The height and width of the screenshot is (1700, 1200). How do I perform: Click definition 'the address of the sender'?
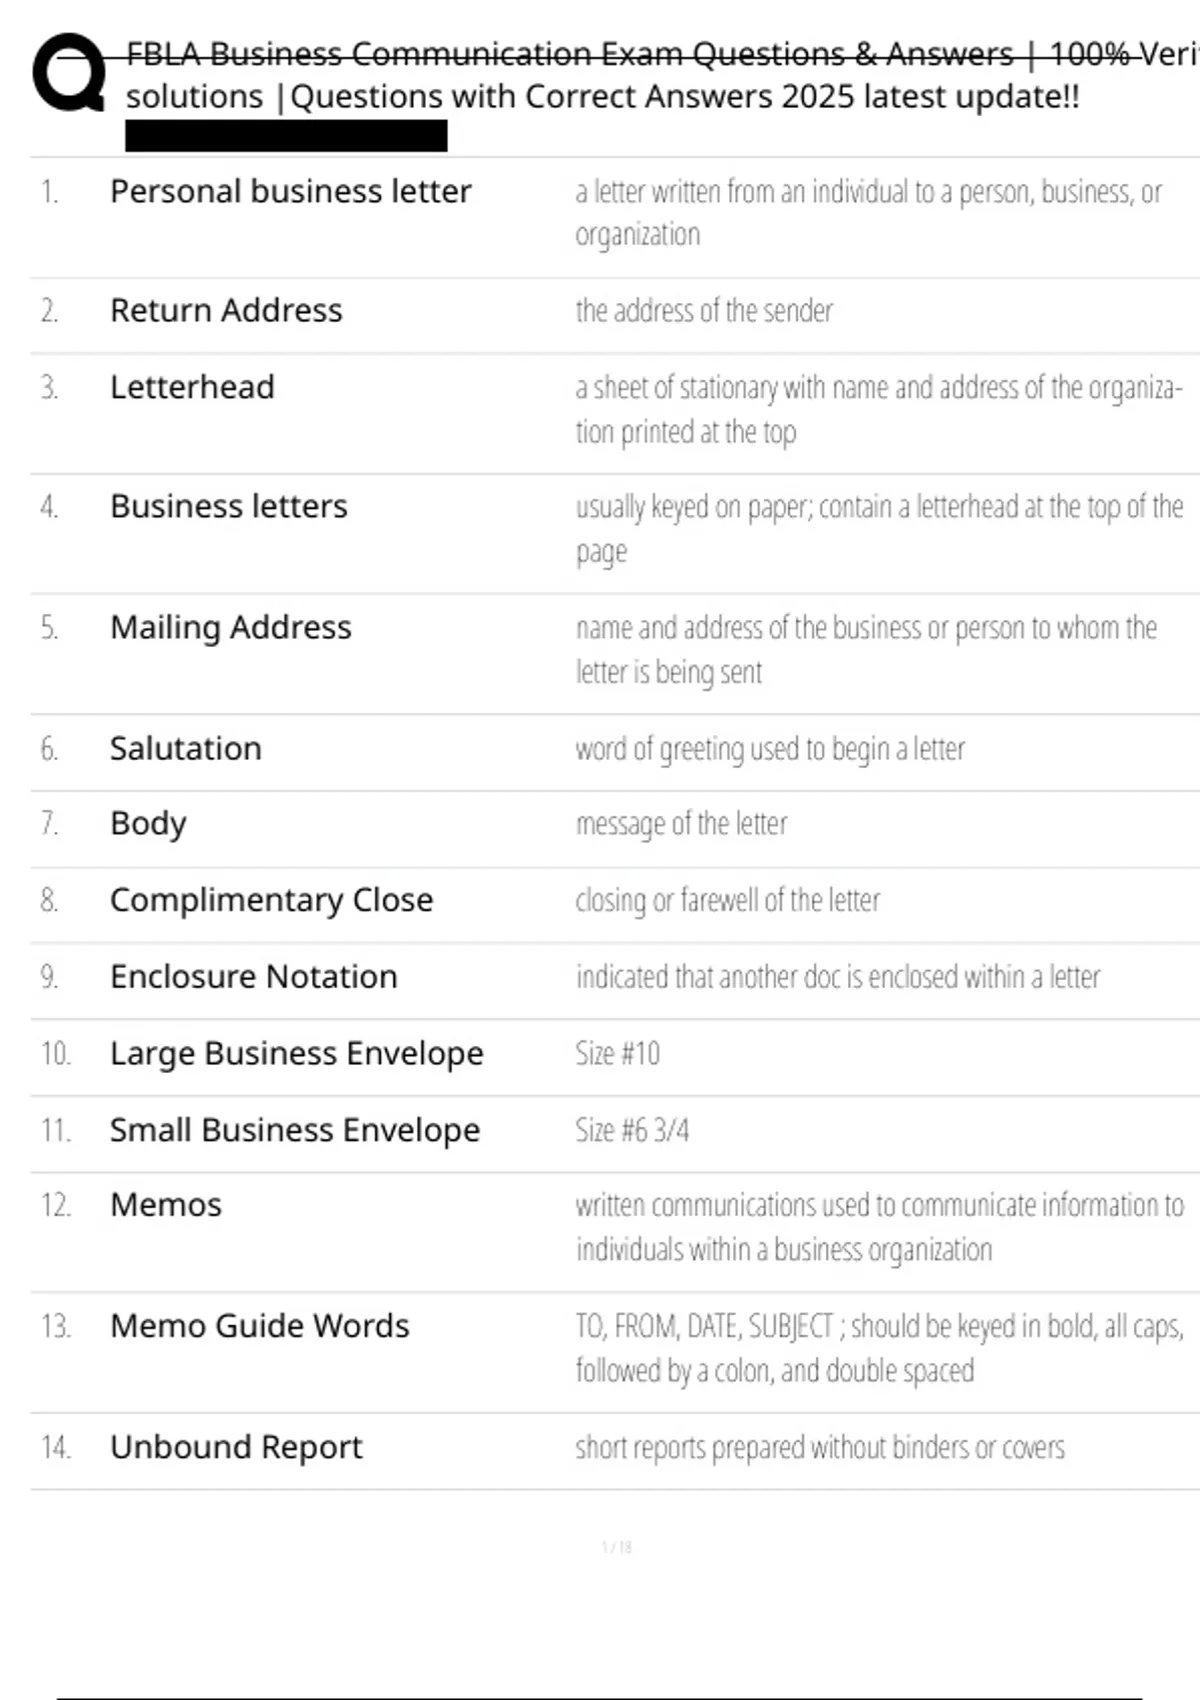tap(704, 311)
